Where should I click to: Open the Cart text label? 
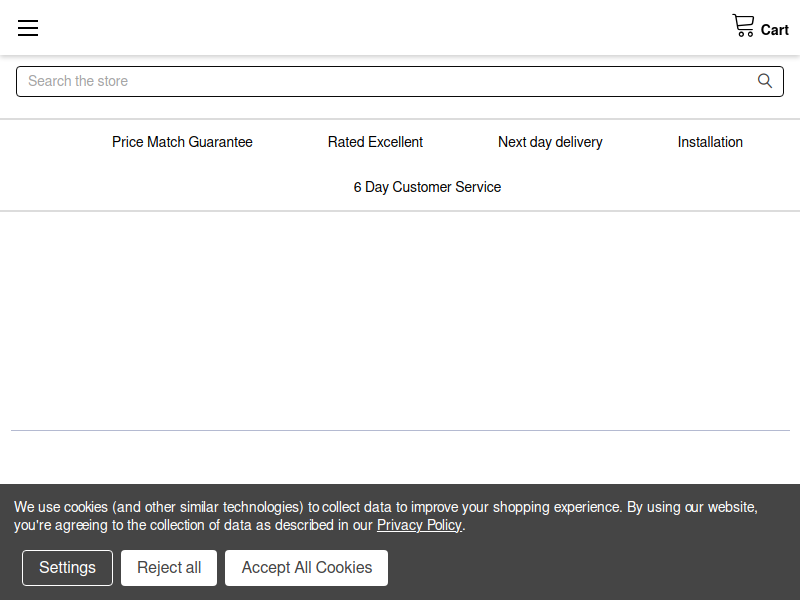click(774, 30)
